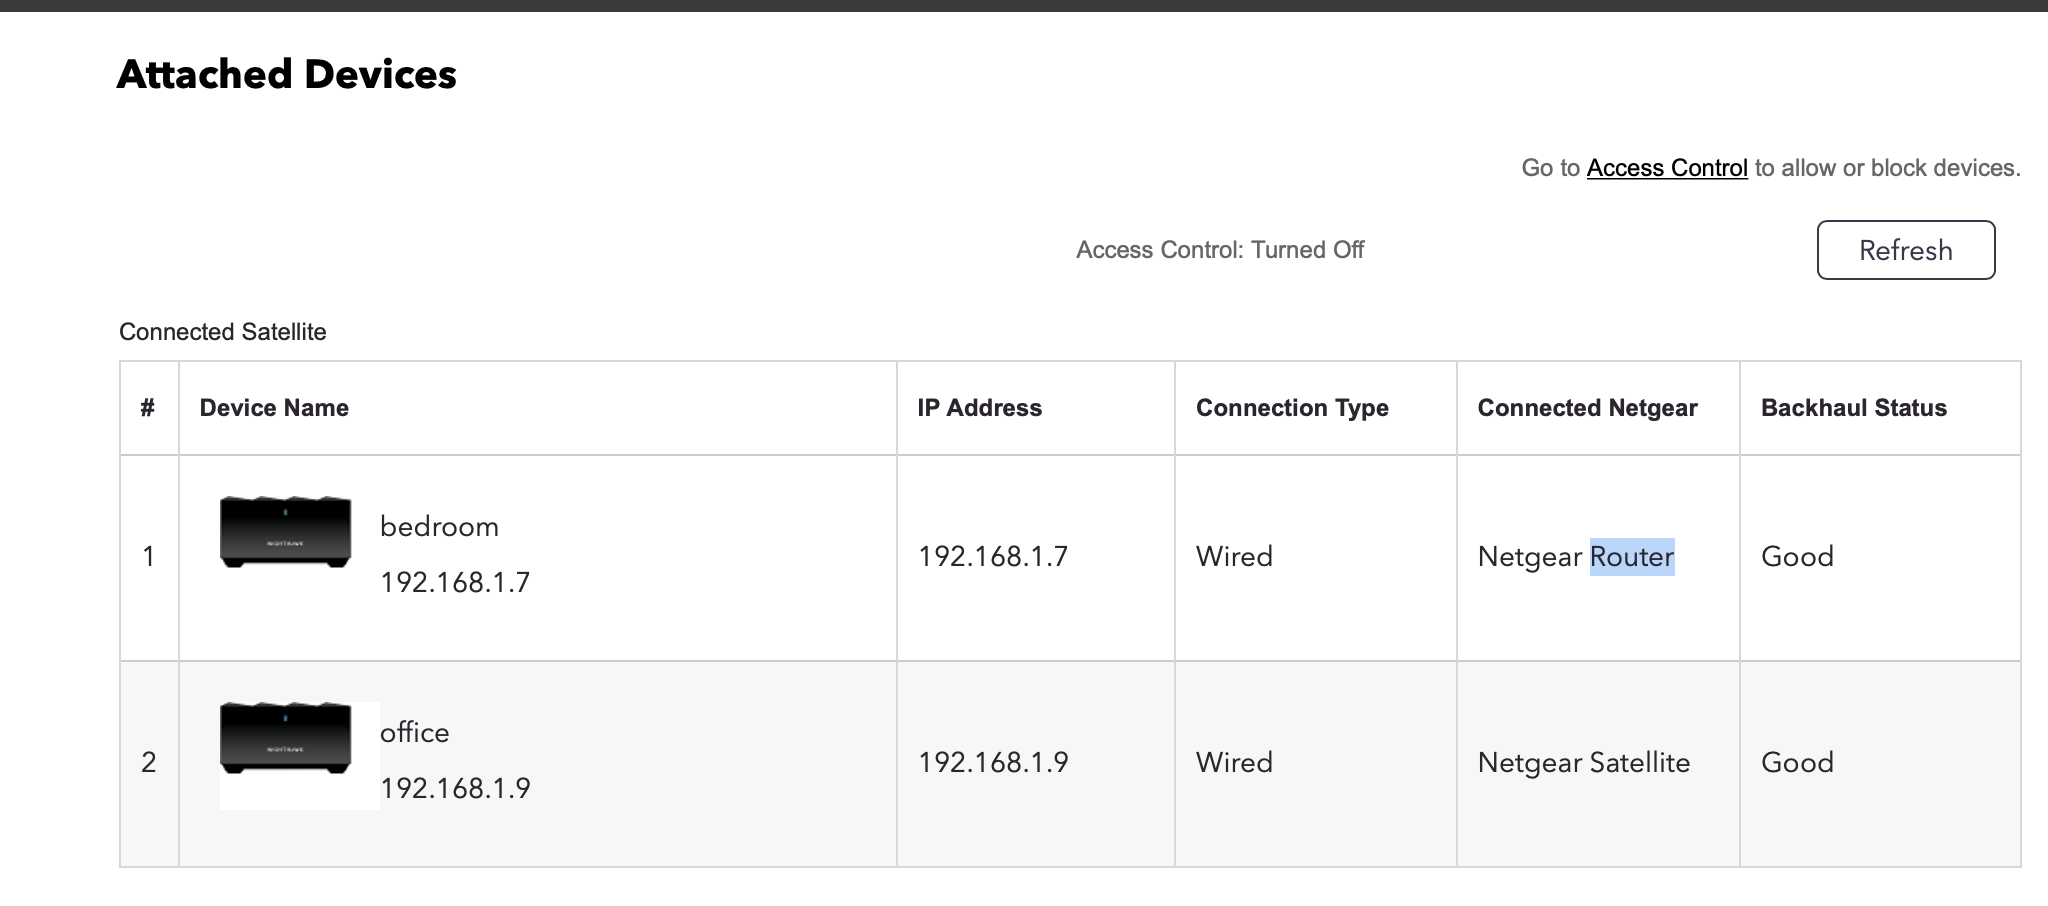Click Good backhaul status for office
Screen dimensions: 2048x906
1797,763
